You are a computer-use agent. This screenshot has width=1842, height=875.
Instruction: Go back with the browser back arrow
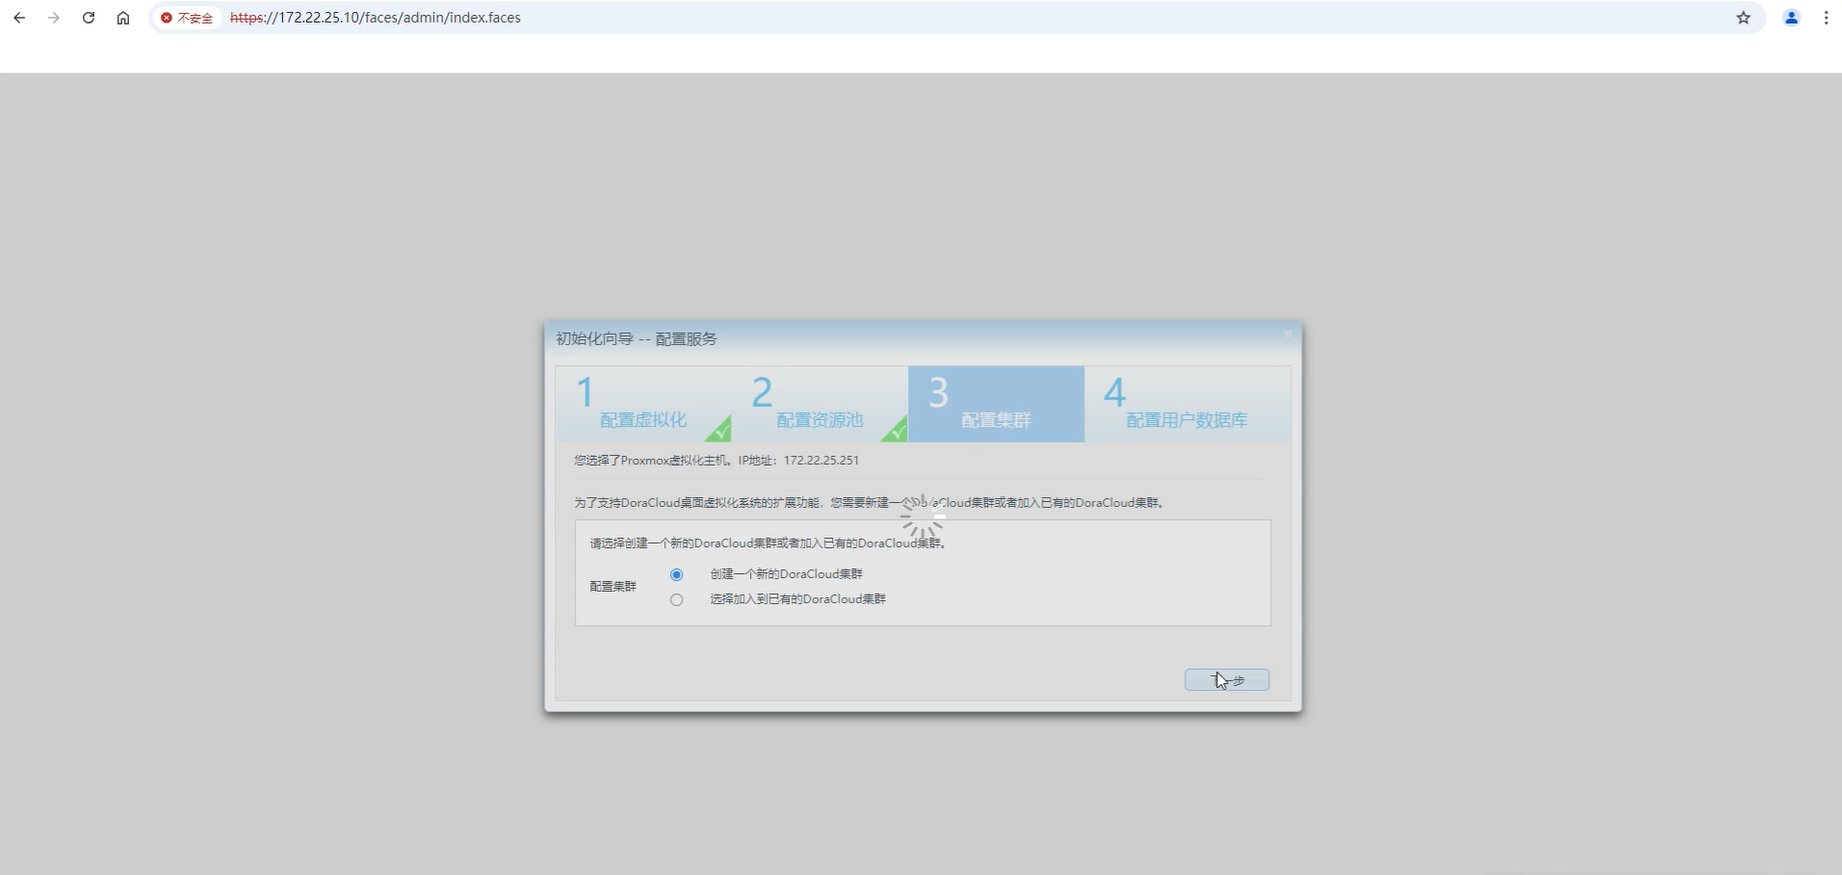coord(19,18)
